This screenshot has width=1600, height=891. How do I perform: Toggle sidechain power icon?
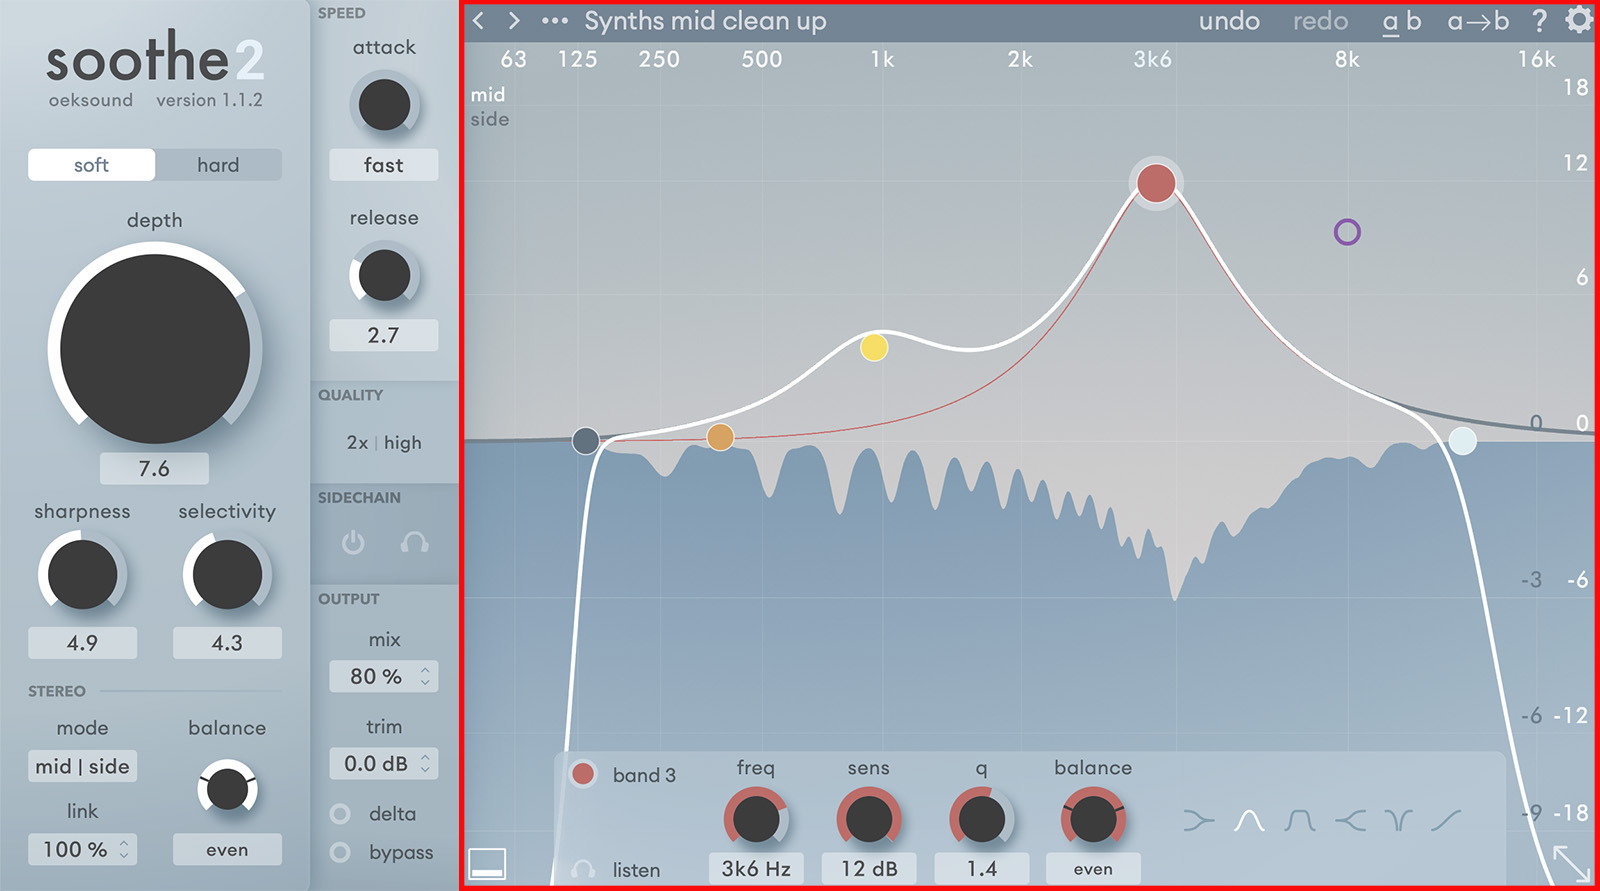353,543
